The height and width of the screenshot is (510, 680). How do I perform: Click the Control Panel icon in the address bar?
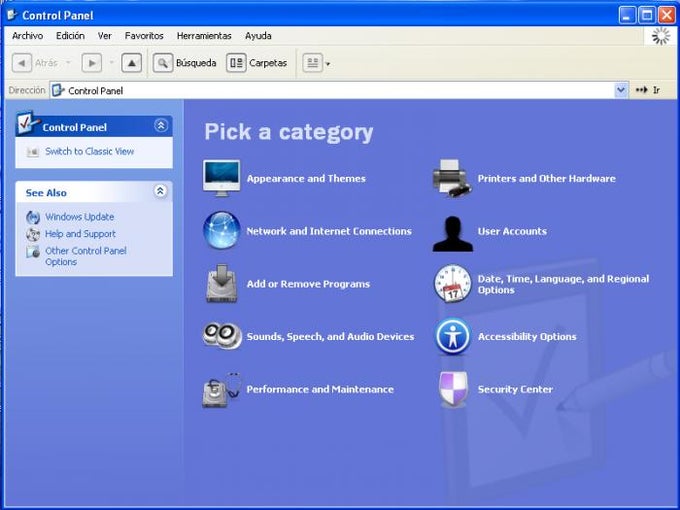pyautogui.click(x=58, y=90)
